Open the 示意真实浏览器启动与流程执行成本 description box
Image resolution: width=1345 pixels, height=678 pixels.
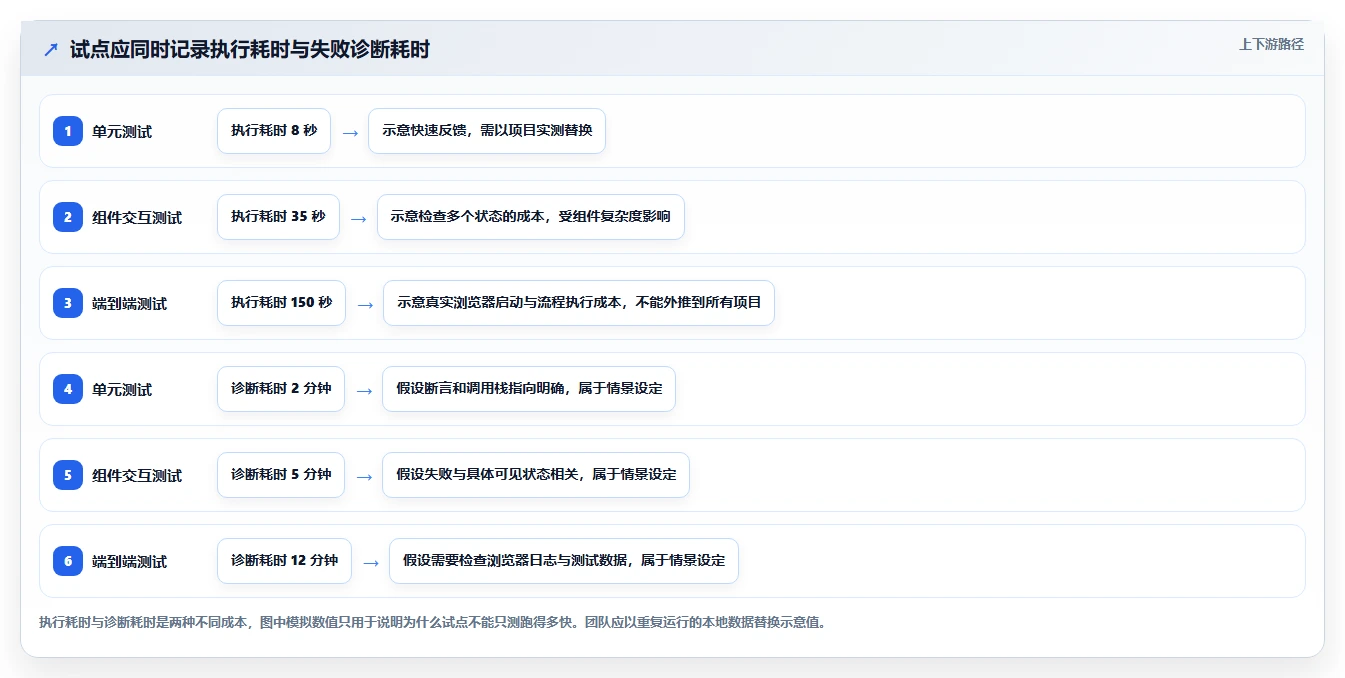[x=579, y=303]
